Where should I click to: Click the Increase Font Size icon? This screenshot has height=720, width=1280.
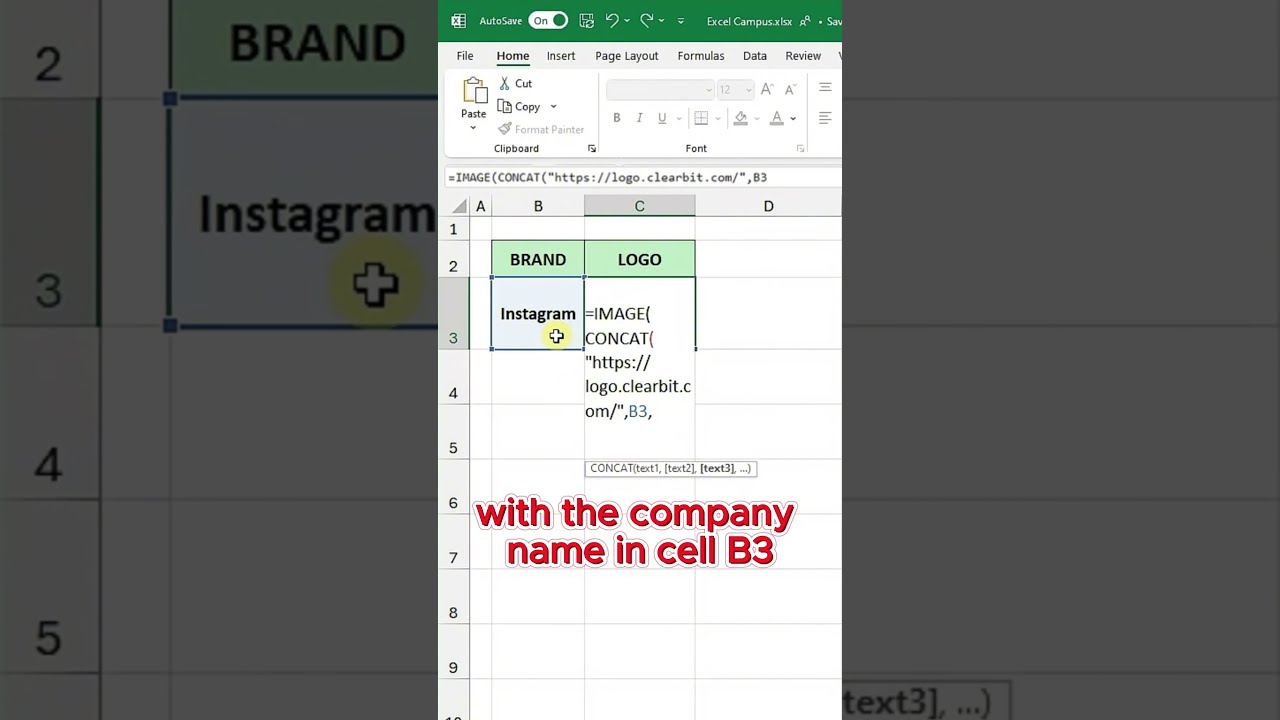pyautogui.click(x=767, y=90)
